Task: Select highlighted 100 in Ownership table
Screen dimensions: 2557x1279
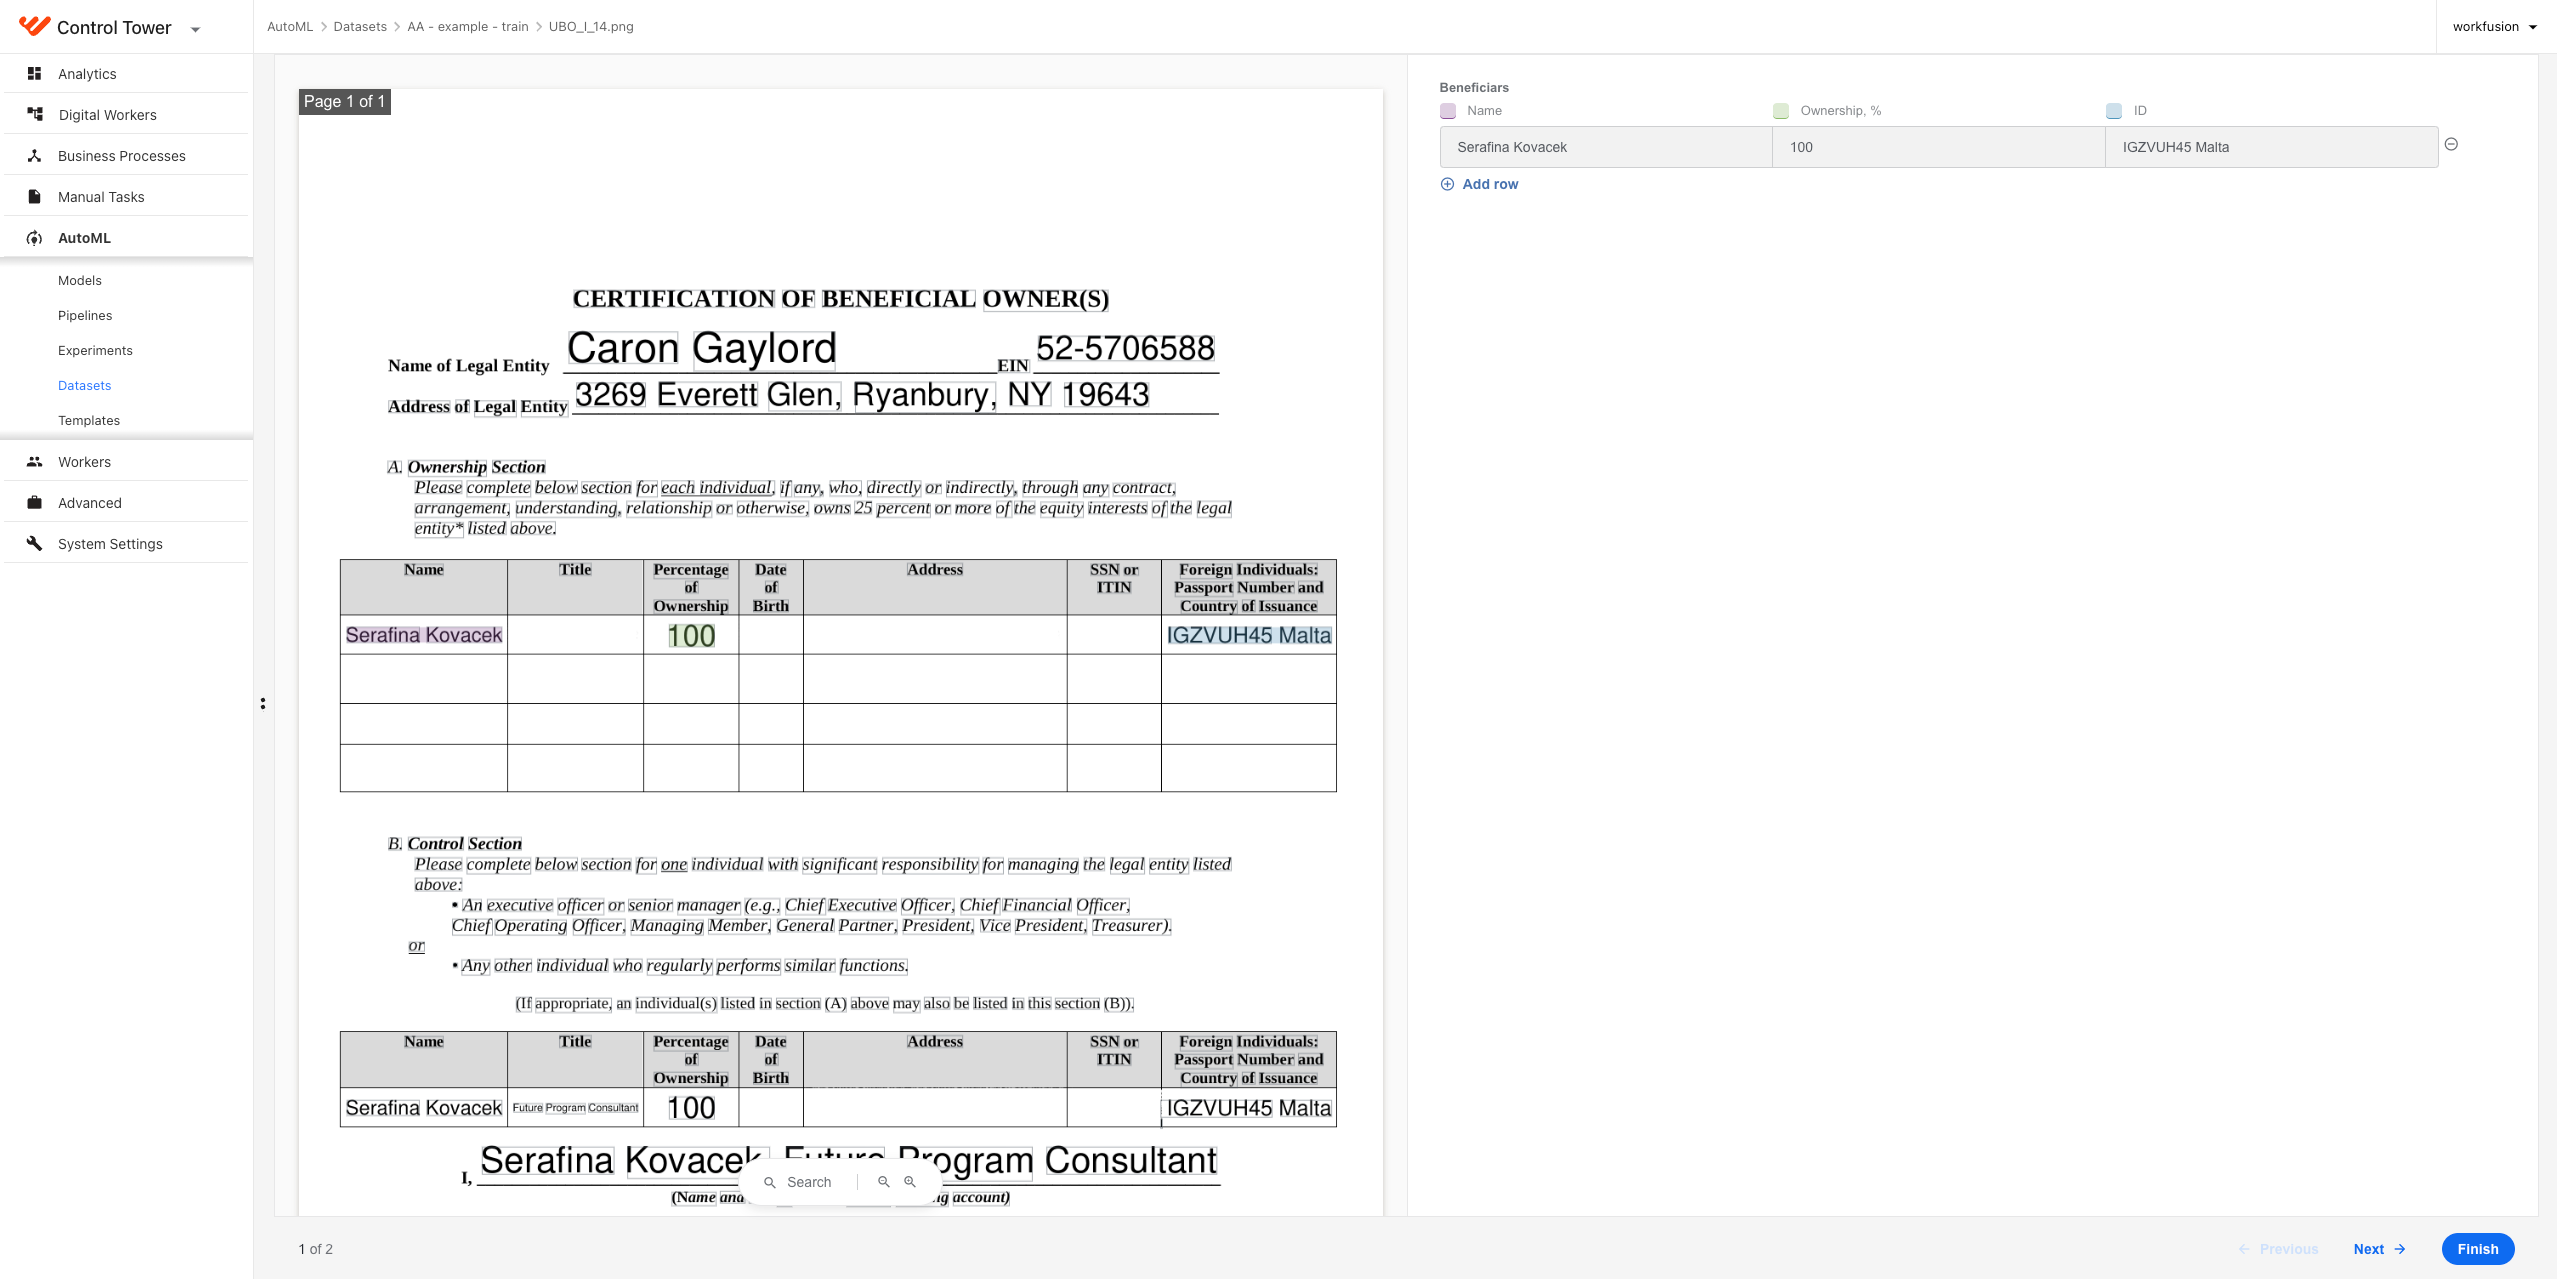Action: pyautogui.click(x=691, y=636)
